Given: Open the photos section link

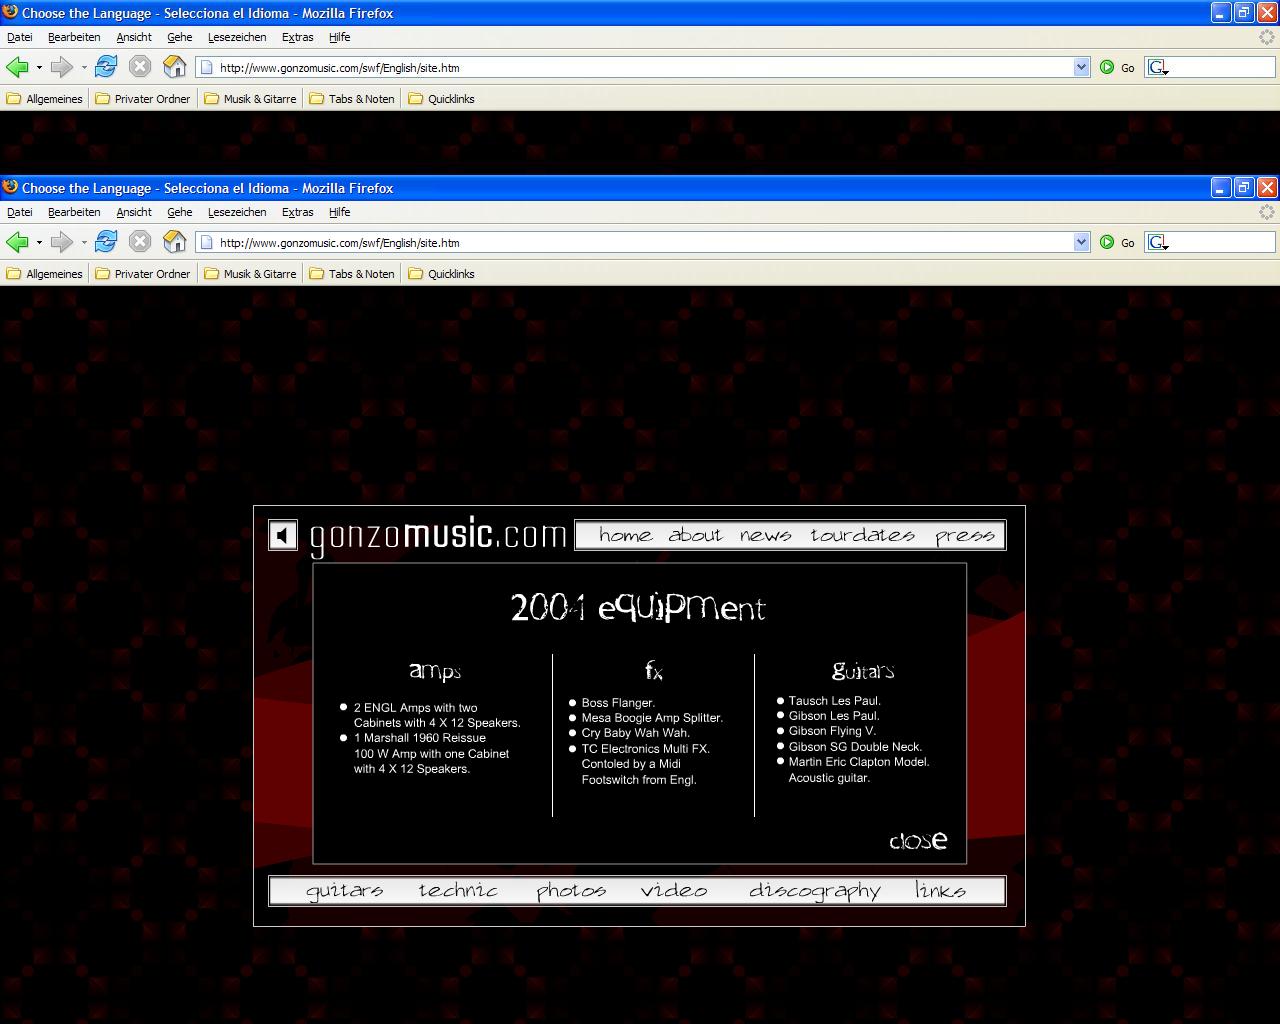Looking at the screenshot, I should click(571, 891).
